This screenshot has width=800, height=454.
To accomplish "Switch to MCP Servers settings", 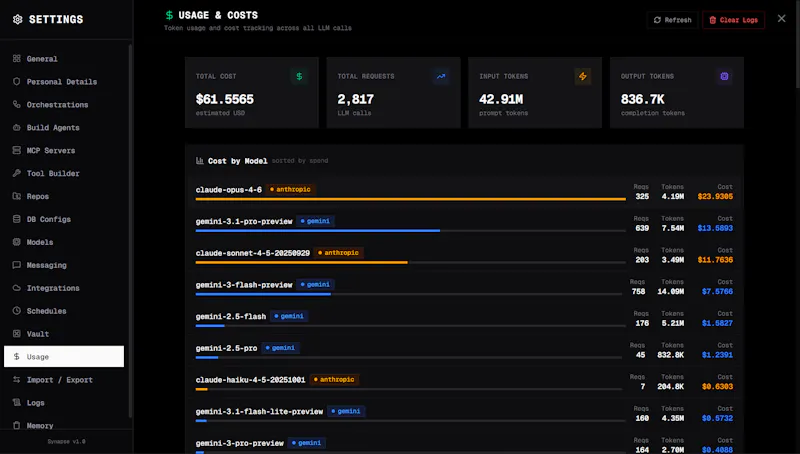I will 64,150.
